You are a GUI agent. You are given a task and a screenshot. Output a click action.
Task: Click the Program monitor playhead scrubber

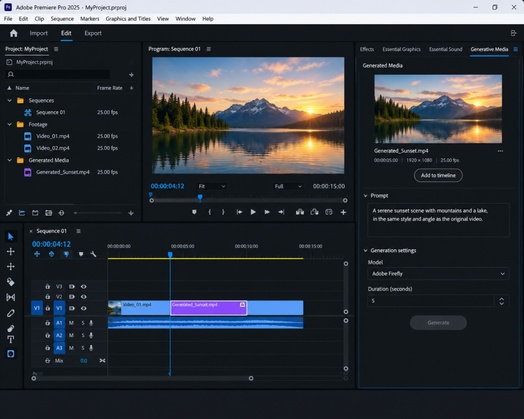pyautogui.click(x=200, y=198)
